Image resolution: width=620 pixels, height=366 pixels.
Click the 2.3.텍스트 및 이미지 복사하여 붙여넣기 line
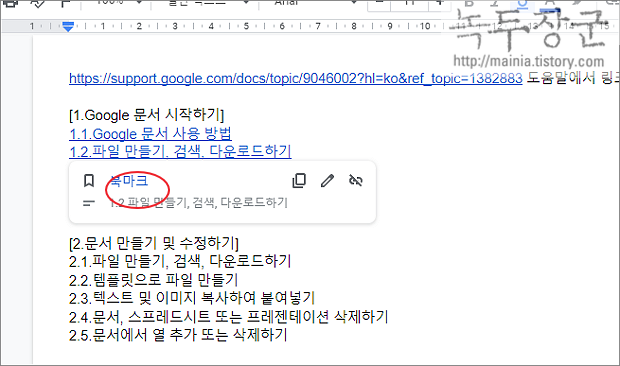pyautogui.click(x=192, y=298)
